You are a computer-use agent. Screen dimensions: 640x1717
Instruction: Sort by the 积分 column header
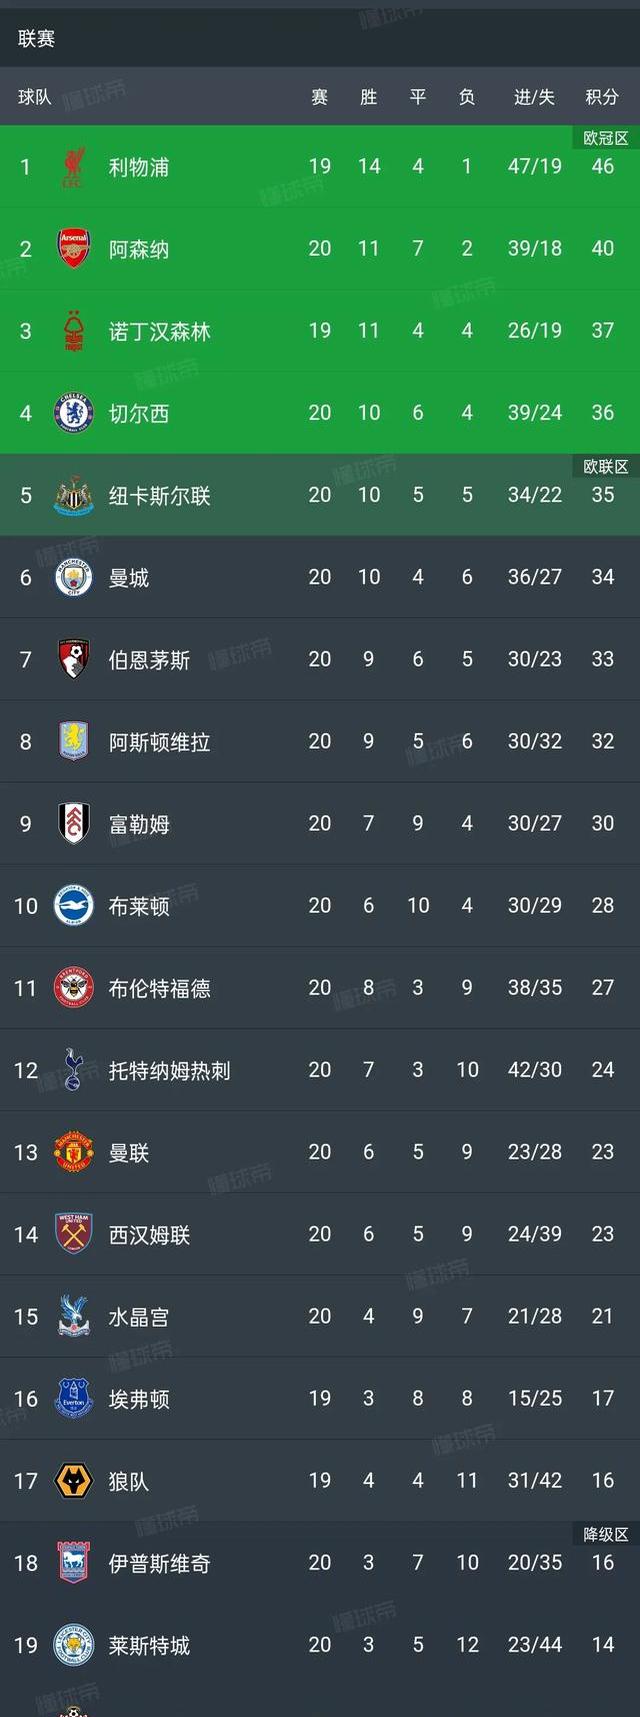coord(602,97)
